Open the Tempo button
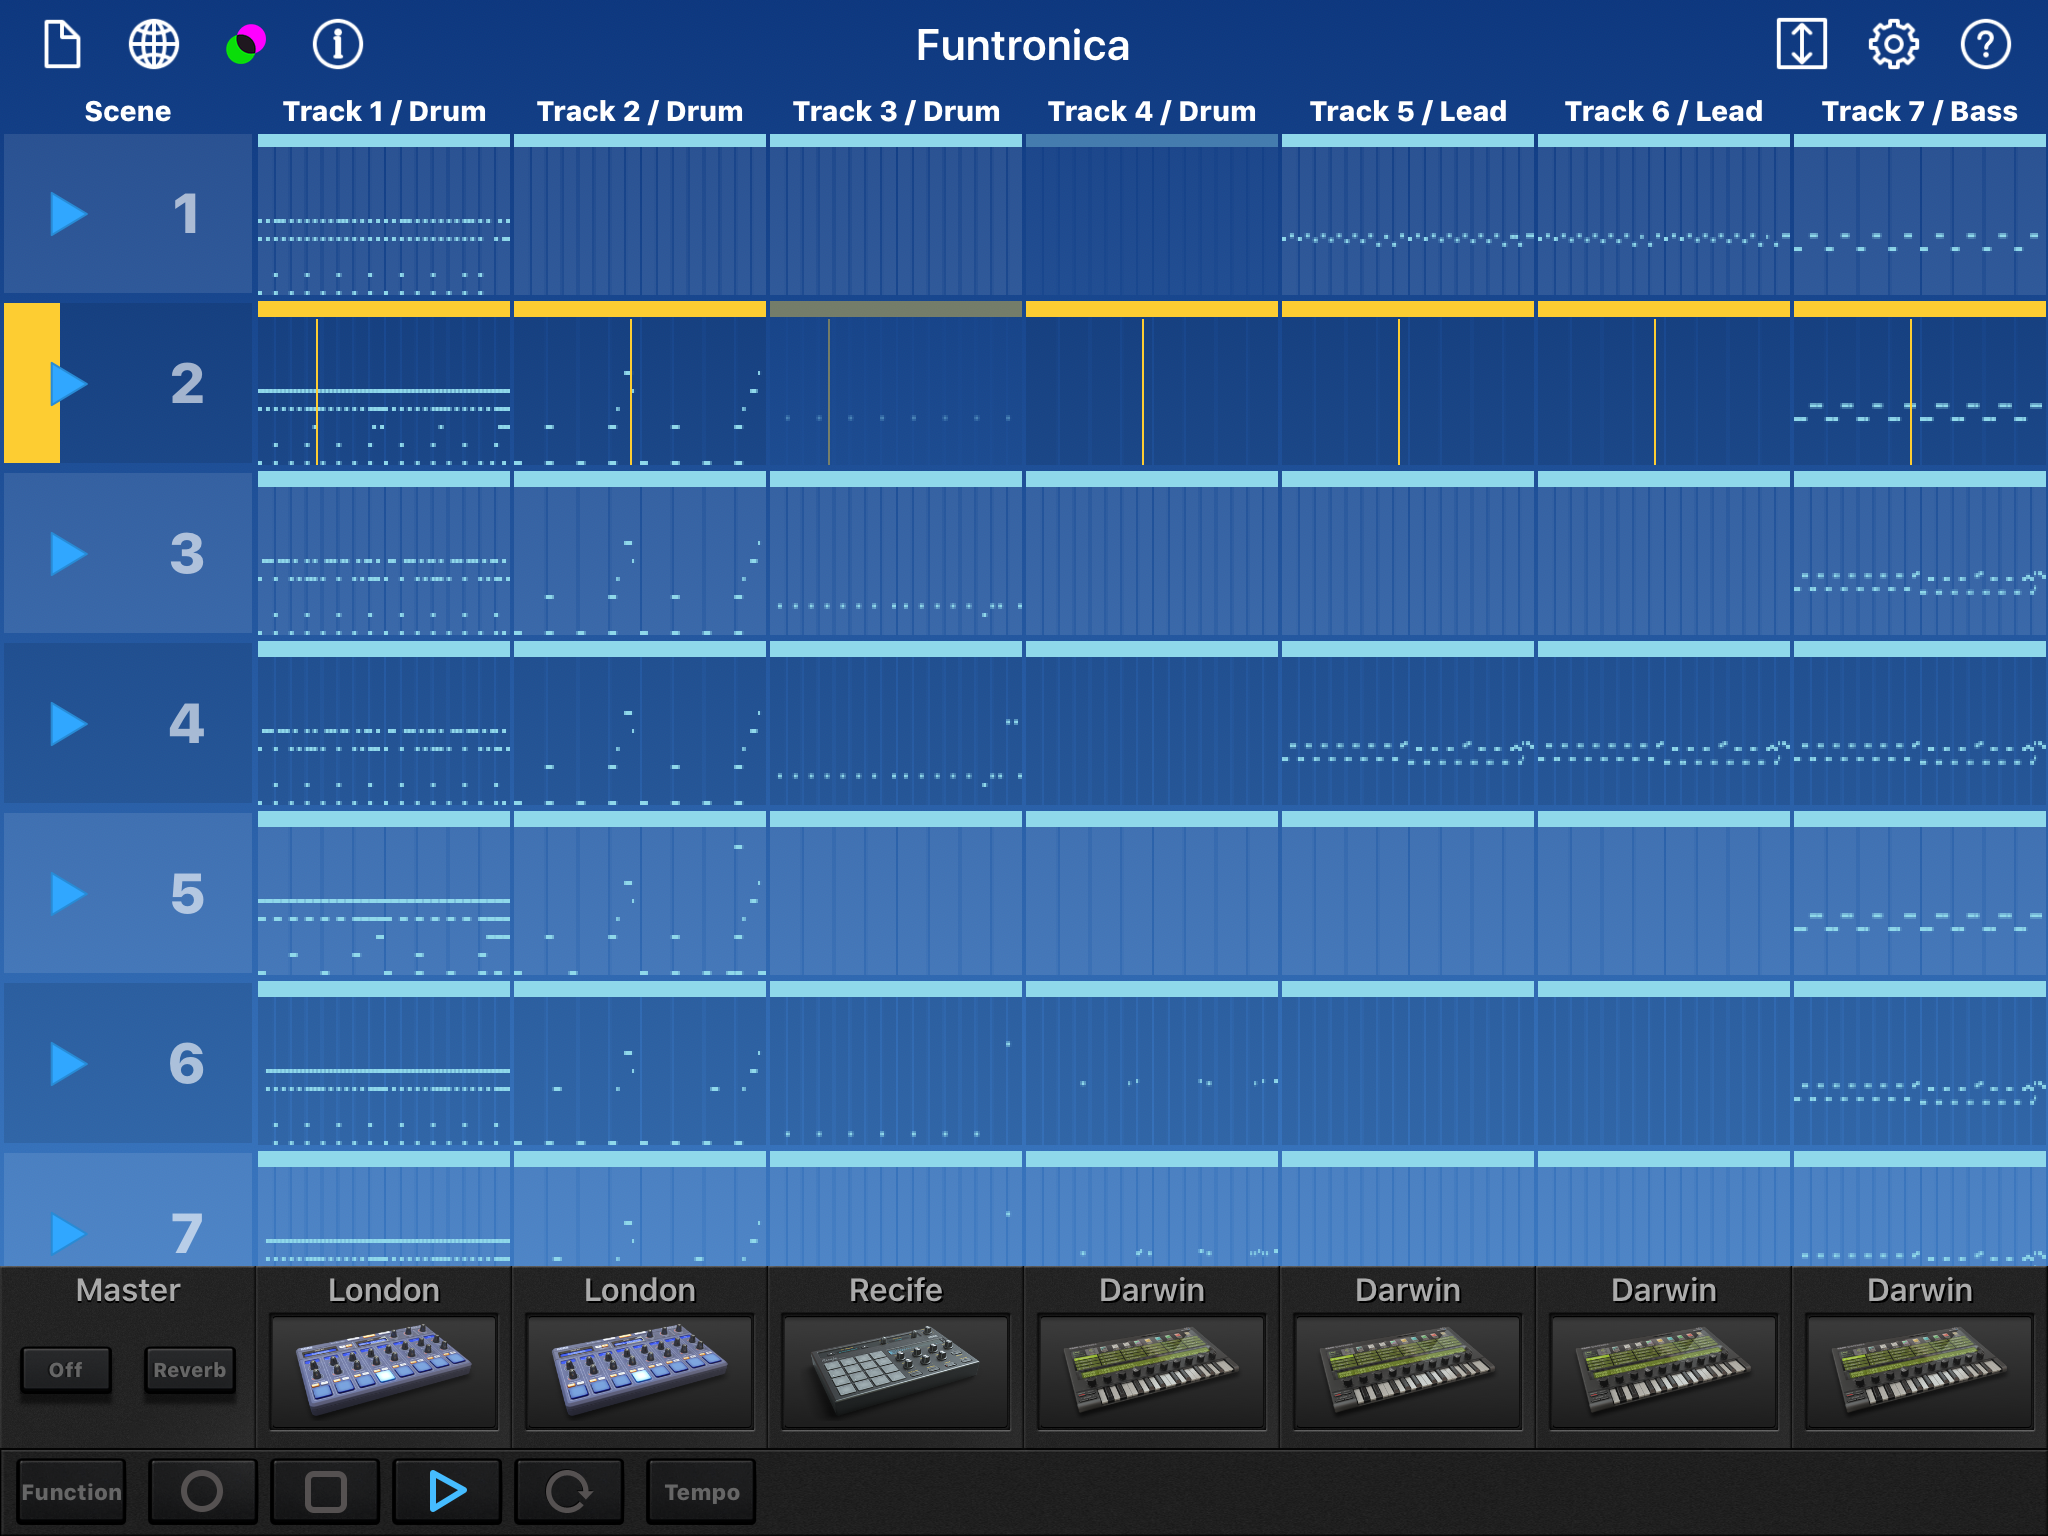2048x1536 pixels. [701, 1491]
